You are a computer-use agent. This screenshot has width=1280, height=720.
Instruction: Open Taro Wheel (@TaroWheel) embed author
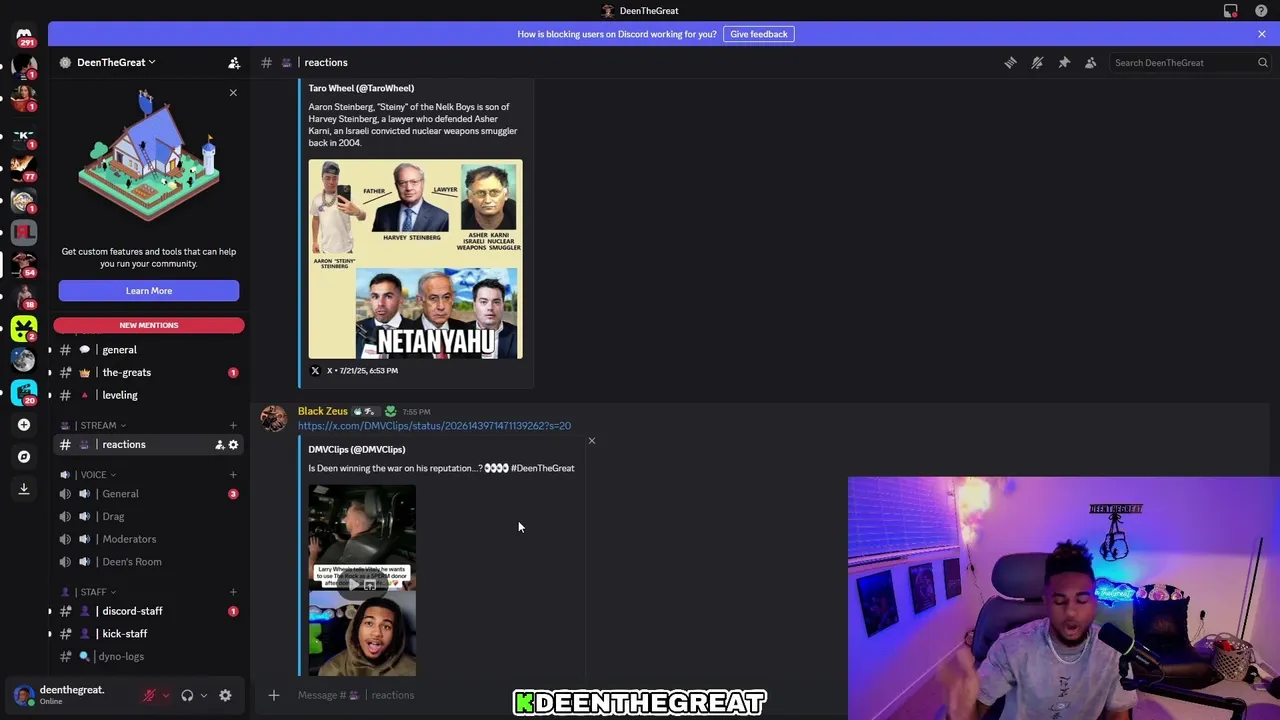(361, 88)
